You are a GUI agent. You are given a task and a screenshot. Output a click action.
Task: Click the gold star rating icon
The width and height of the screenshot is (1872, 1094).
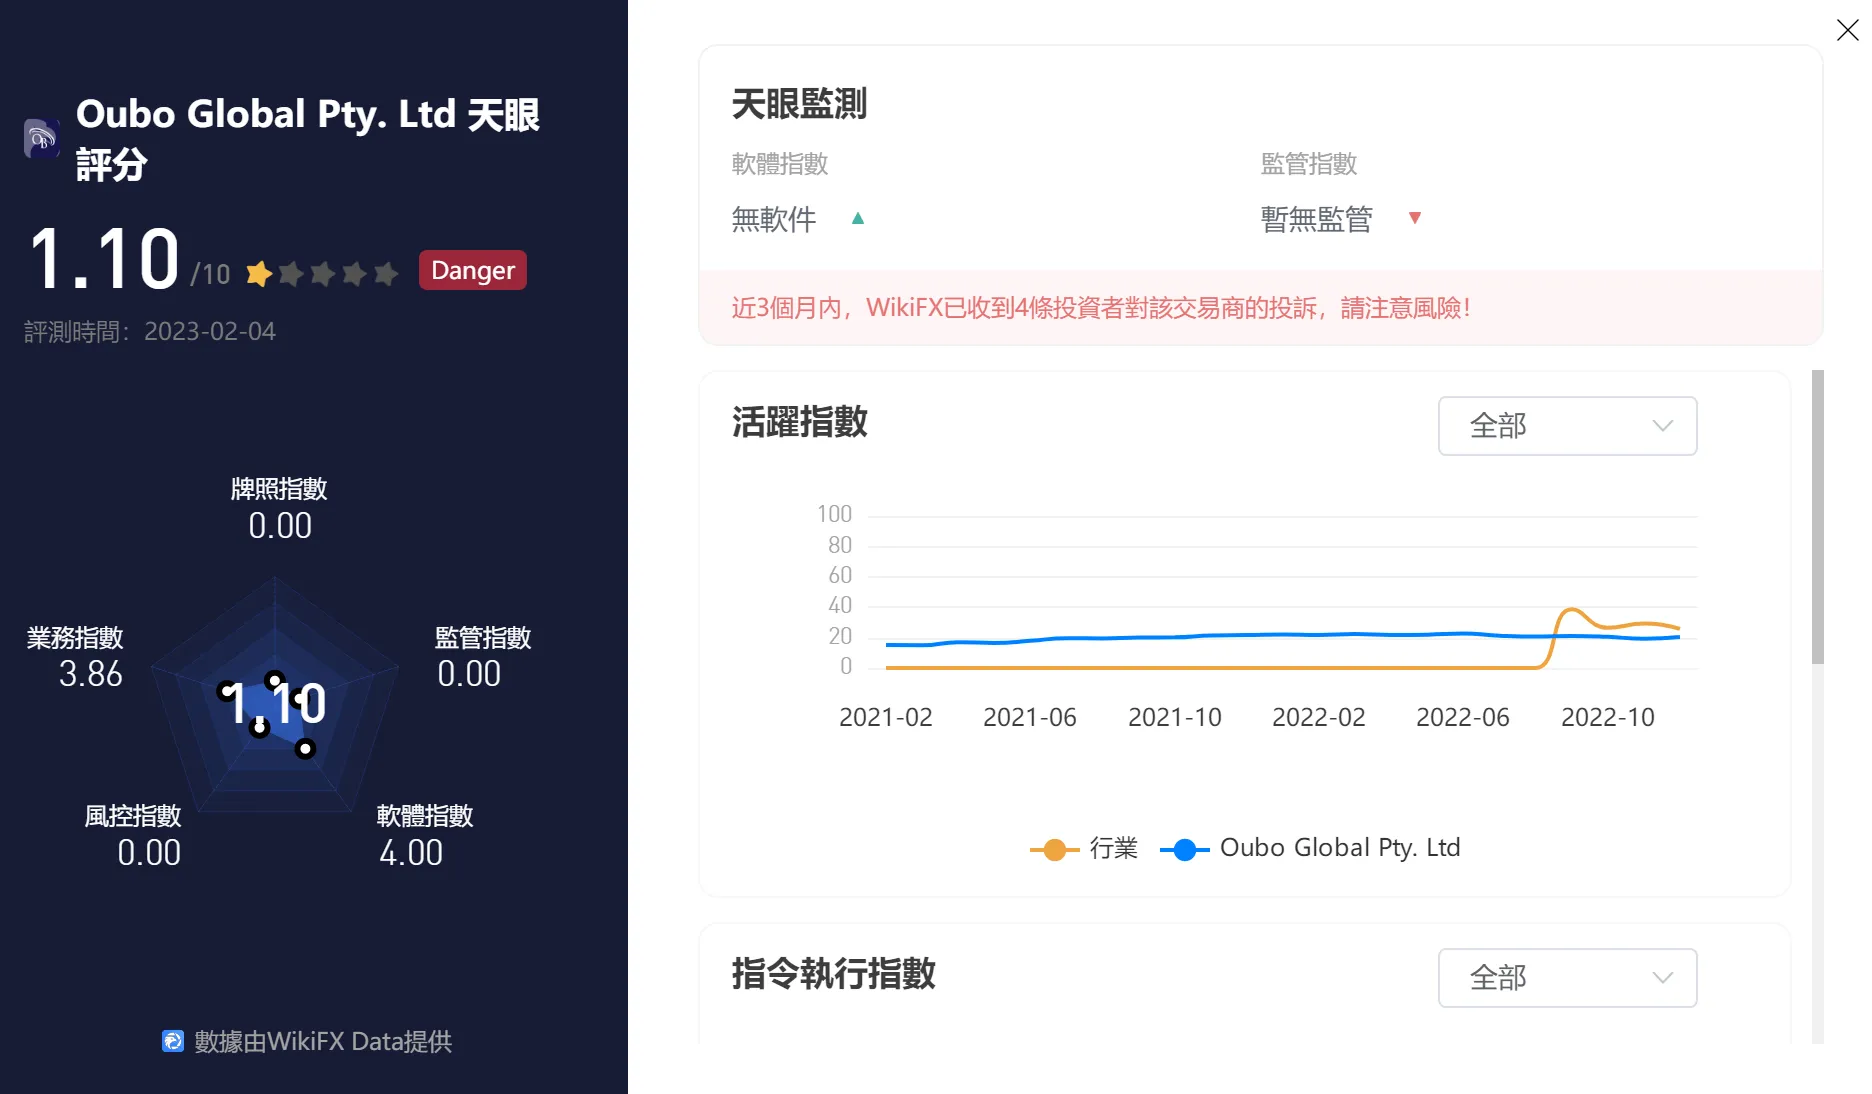coord(259,273)
